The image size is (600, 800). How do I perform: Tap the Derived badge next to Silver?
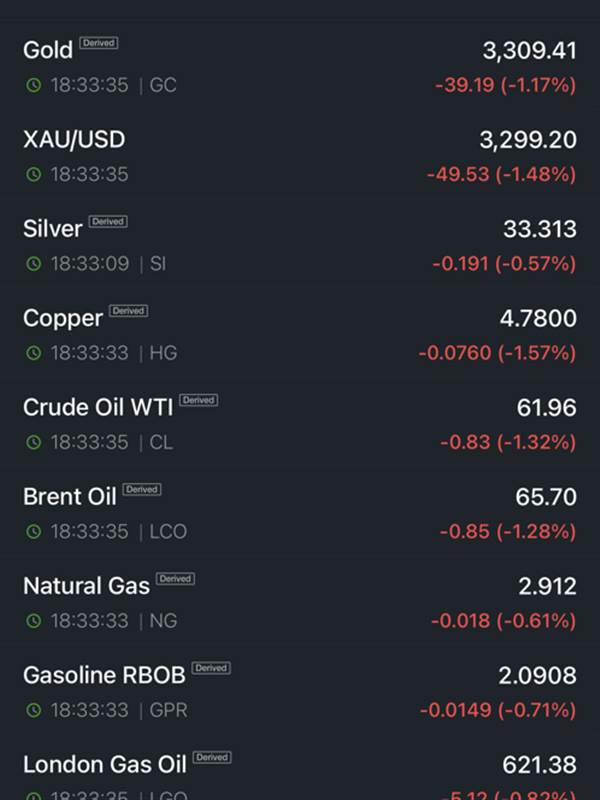click(108, 221)
